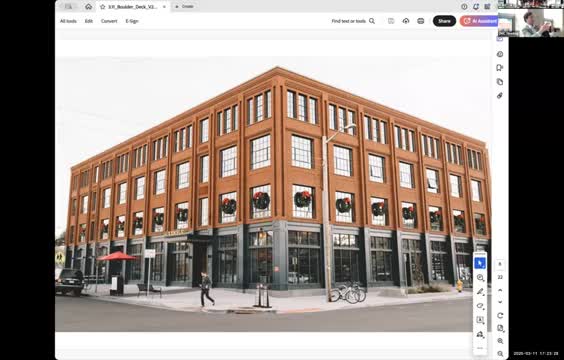The width and height of the screenshot is (564, 360).
Task: Click the Share button
Action: click(x=444, y=21)
